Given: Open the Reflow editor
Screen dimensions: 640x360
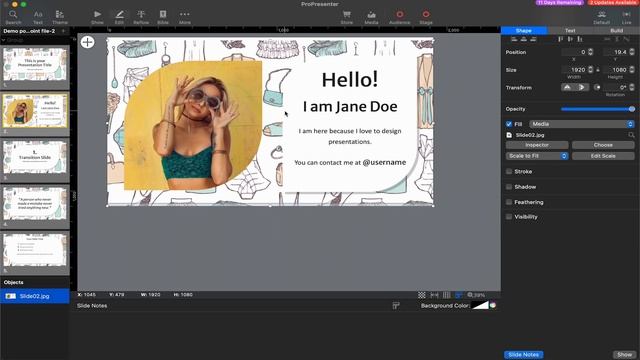Looking at the screenshot, I should tap(141, 17).
